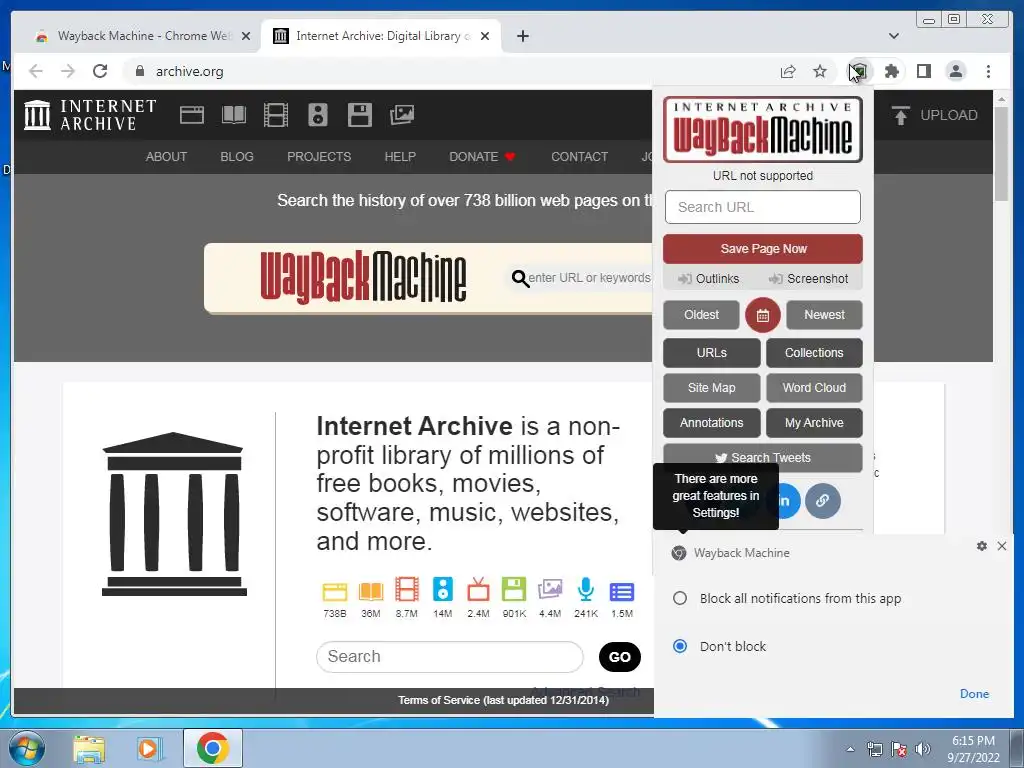Viewport: 1024px width, 768px height.
Task: Open the Wayback Machine extension icon in toolbar
Action: click(x=859, y=71)
